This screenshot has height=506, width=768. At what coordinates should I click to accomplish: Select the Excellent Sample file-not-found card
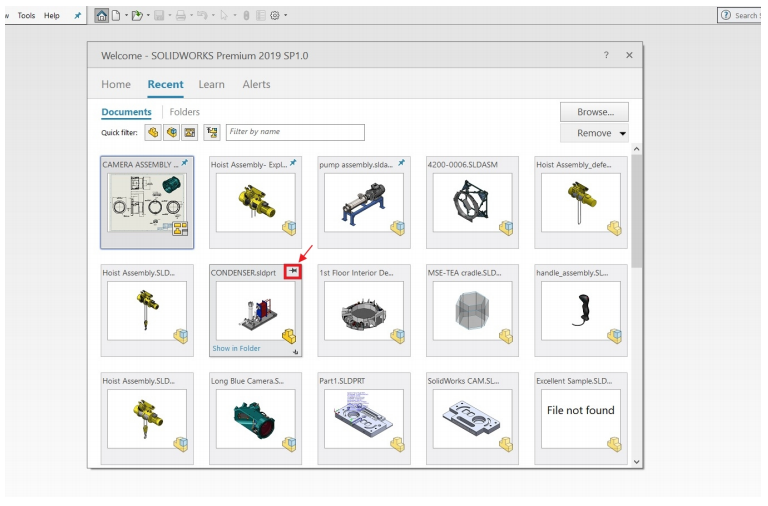coord(581,419)
